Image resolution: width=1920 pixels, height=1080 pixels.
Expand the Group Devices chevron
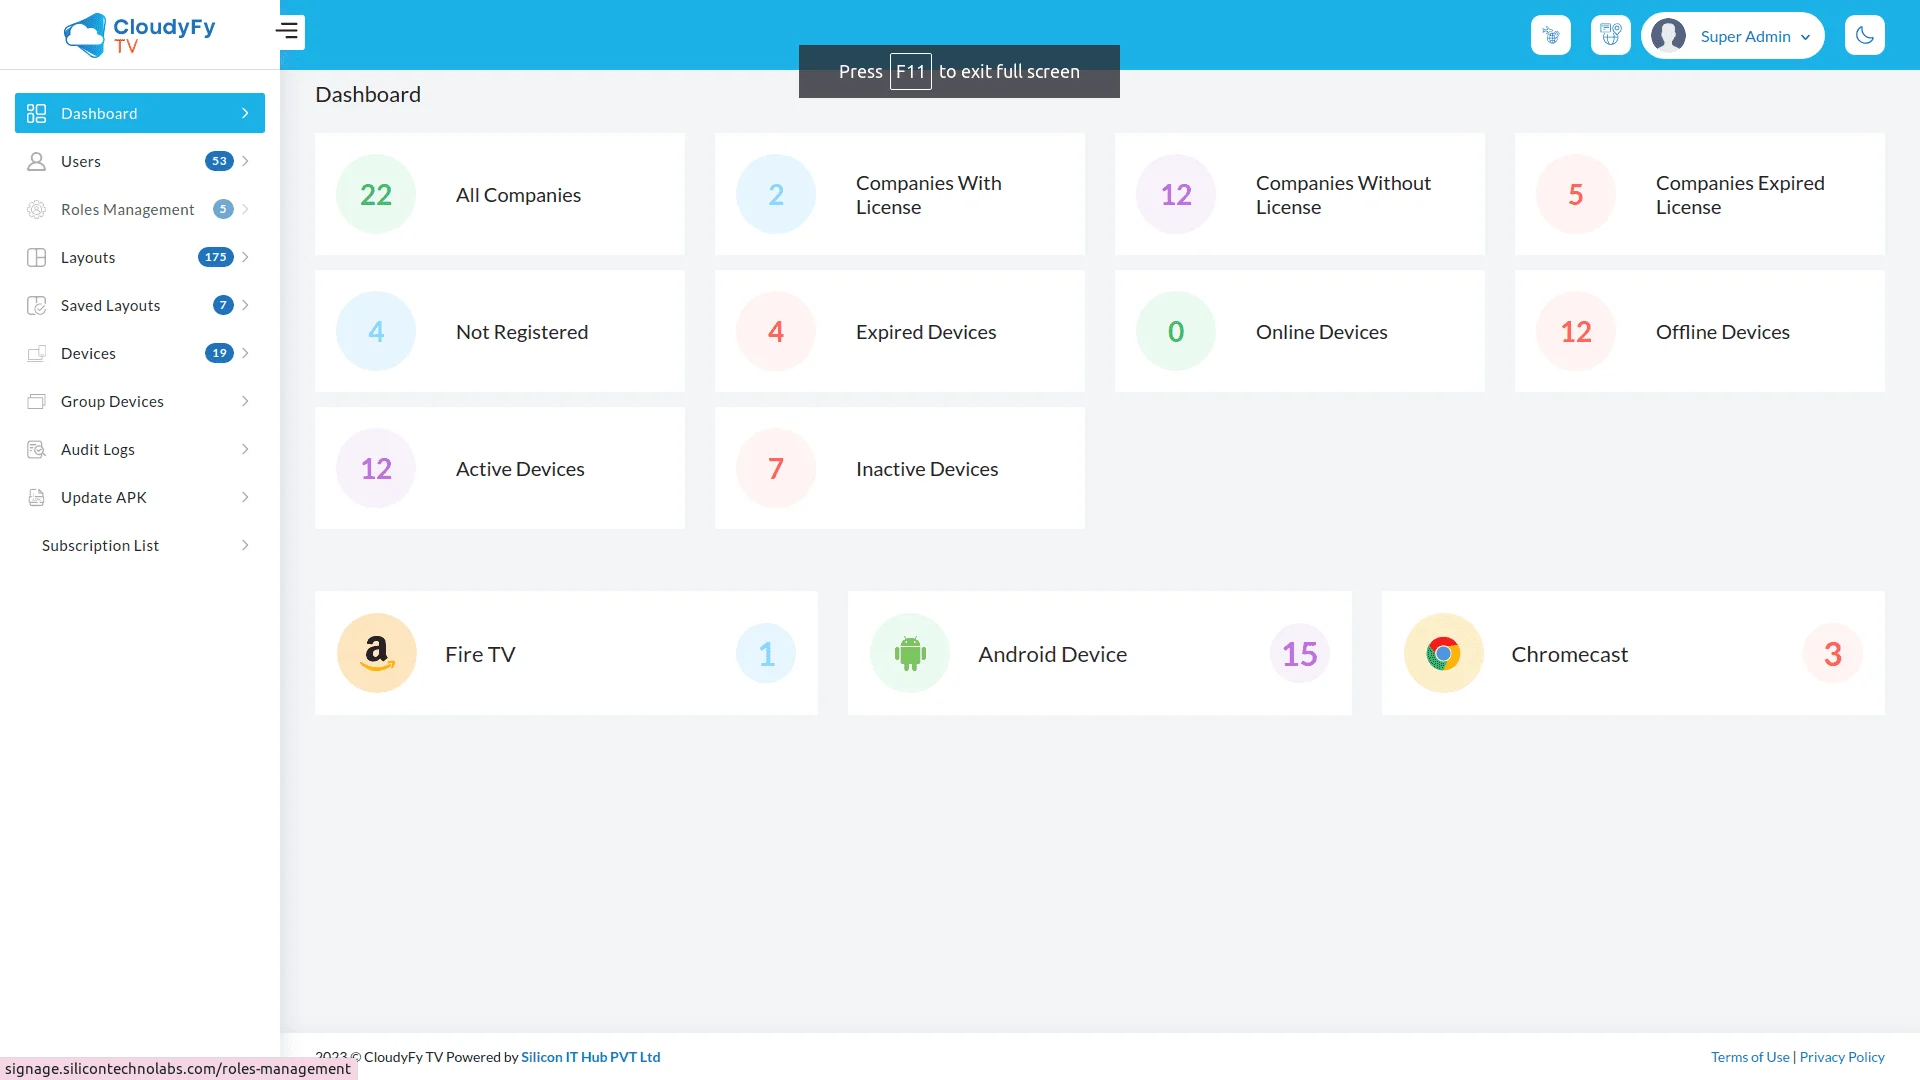(x=245, y=401)
